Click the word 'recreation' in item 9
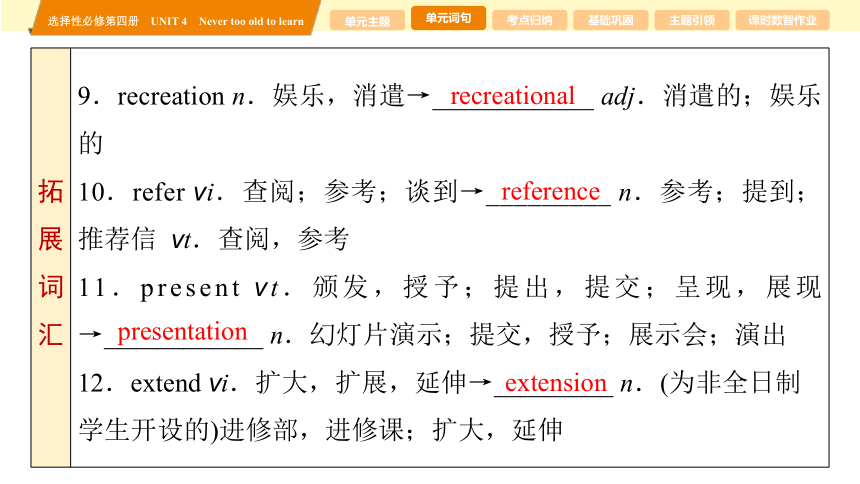The image size is (860, 484). [171, 97]
